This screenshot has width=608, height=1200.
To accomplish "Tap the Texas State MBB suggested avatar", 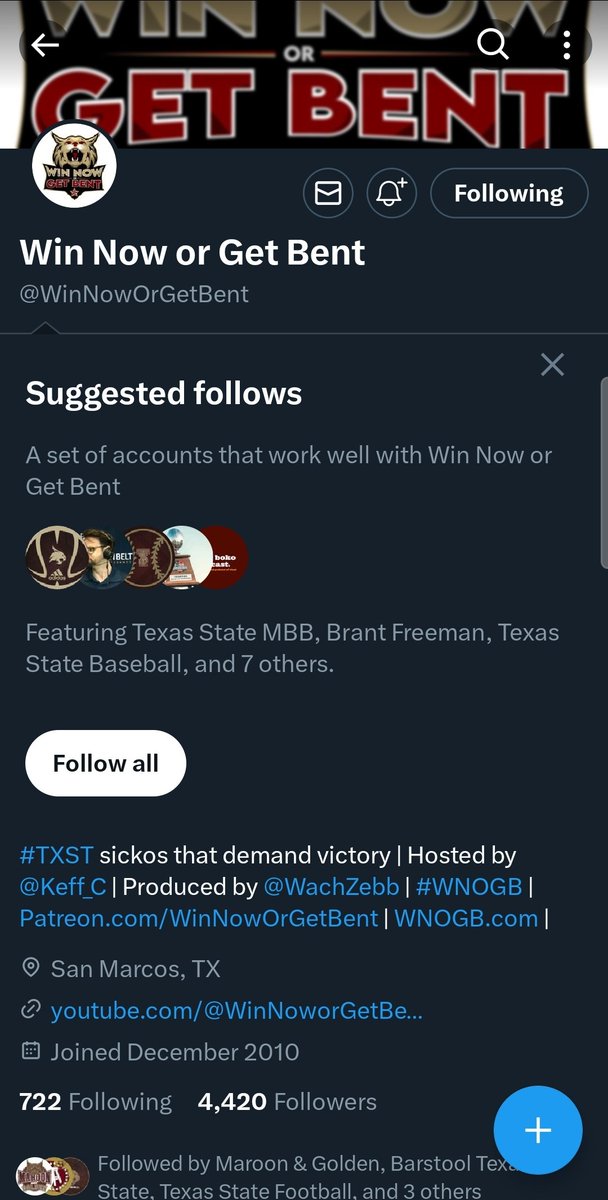I will click(54, 557).
